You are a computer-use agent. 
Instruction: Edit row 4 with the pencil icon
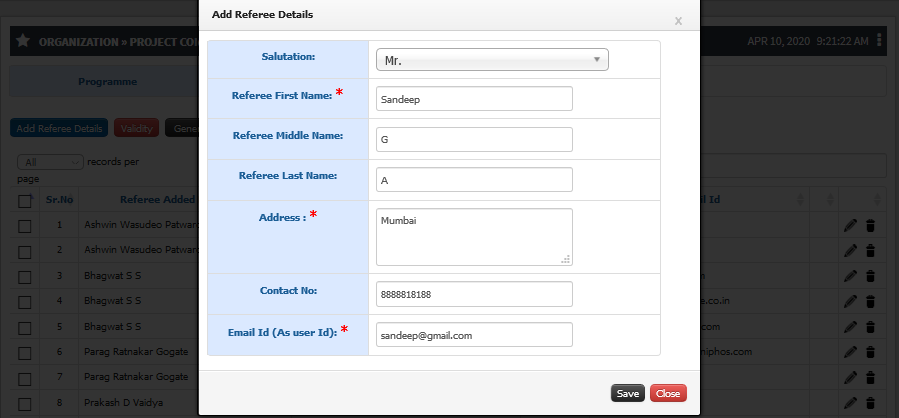[x=850, y=301]
